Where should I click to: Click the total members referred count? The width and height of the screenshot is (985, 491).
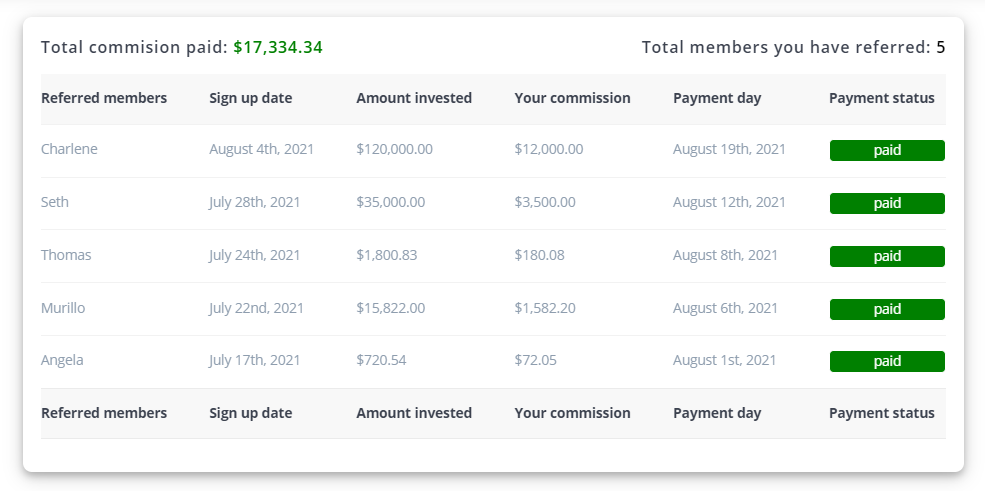pyautogui.click(x=940, y=48)
